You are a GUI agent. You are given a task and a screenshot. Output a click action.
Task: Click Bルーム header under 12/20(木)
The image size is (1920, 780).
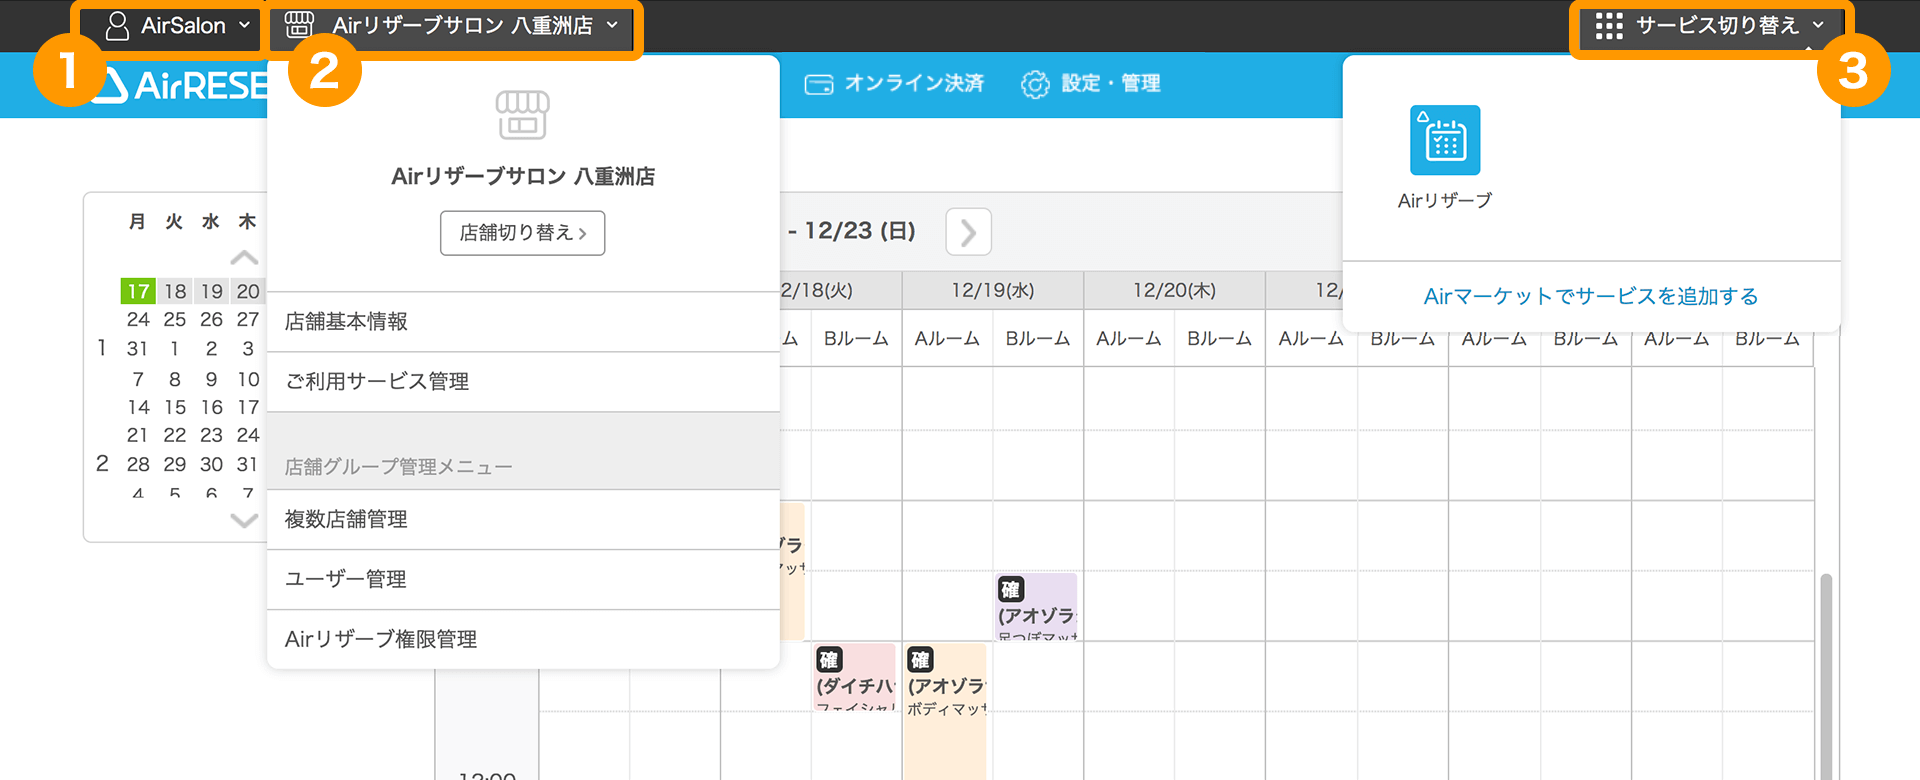click(1220, 339)
